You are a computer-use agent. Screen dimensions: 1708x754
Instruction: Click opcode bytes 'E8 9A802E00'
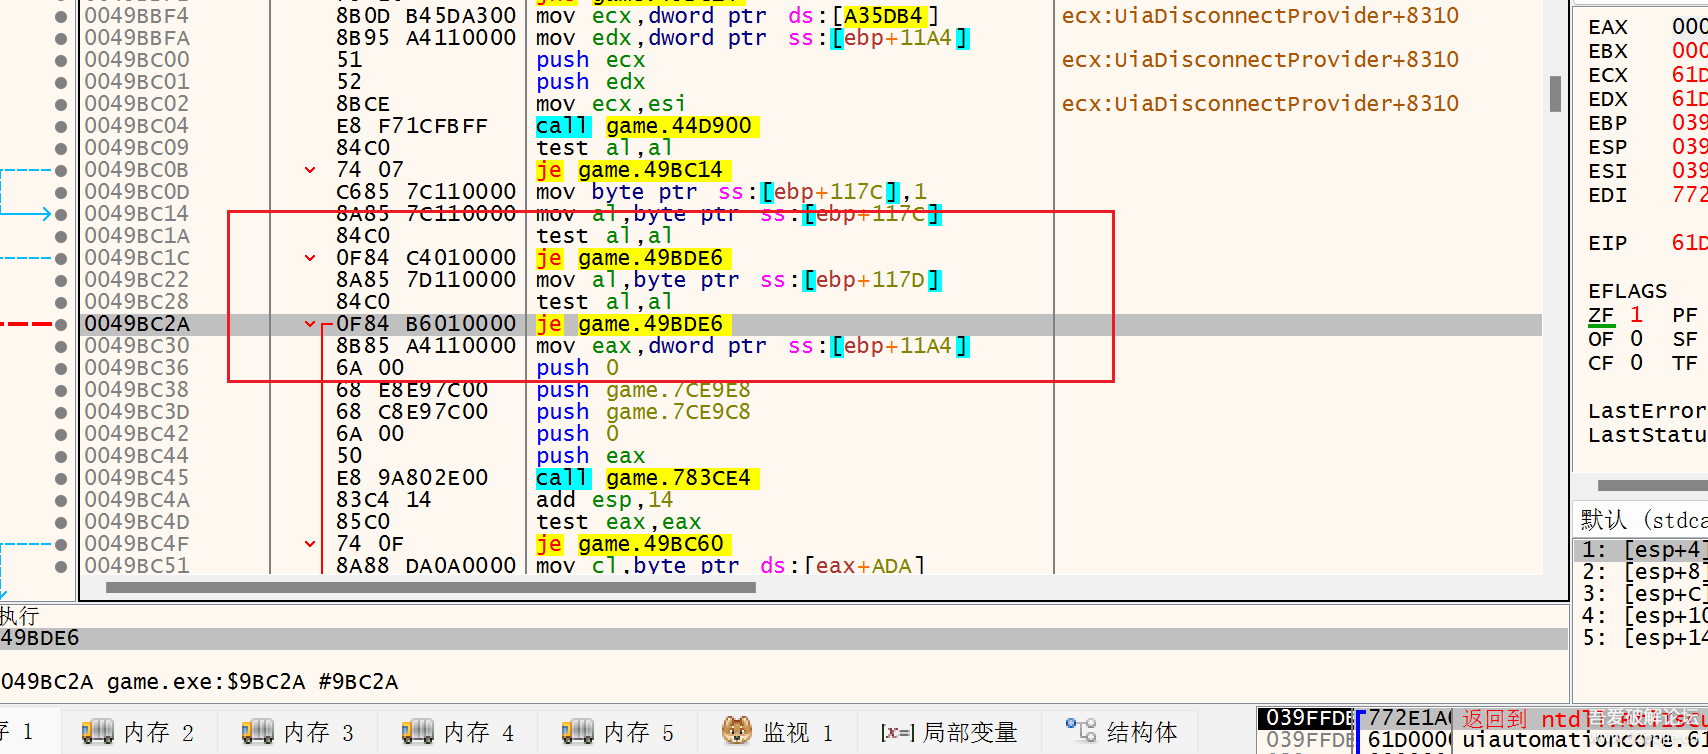click(x=412, y=478)
